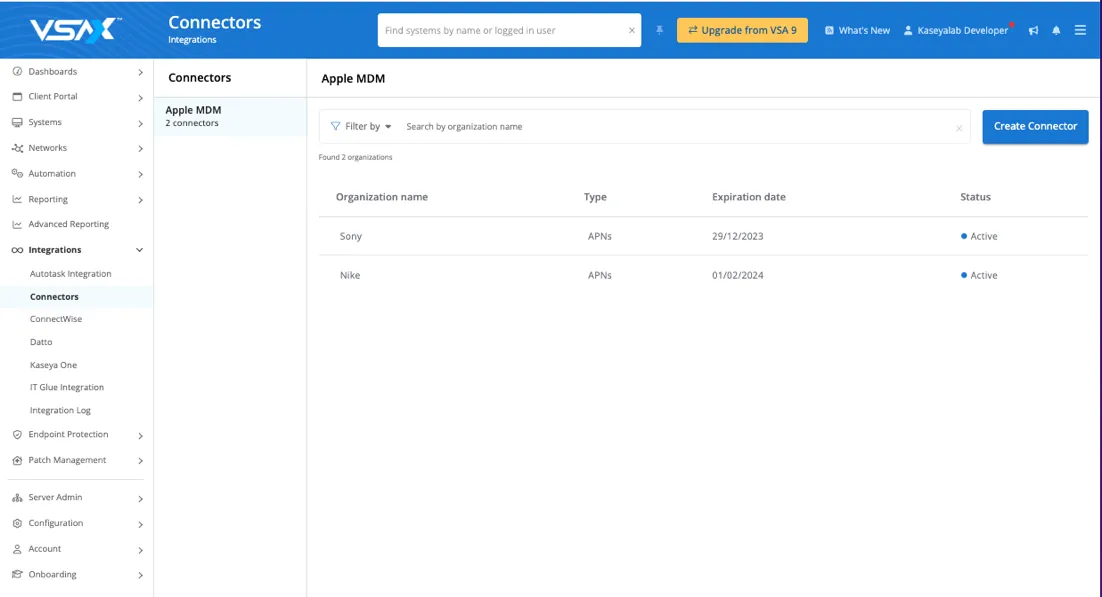This screenshot has height=597, width=1102.
Task: Click Upgrade from VSA 9 button
Action: (x=742, y=30)
